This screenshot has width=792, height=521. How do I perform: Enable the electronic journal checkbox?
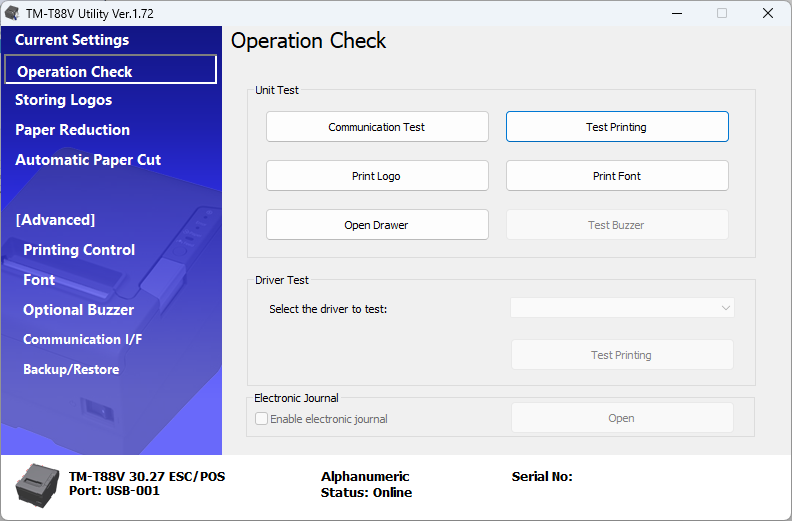point(261,418)
